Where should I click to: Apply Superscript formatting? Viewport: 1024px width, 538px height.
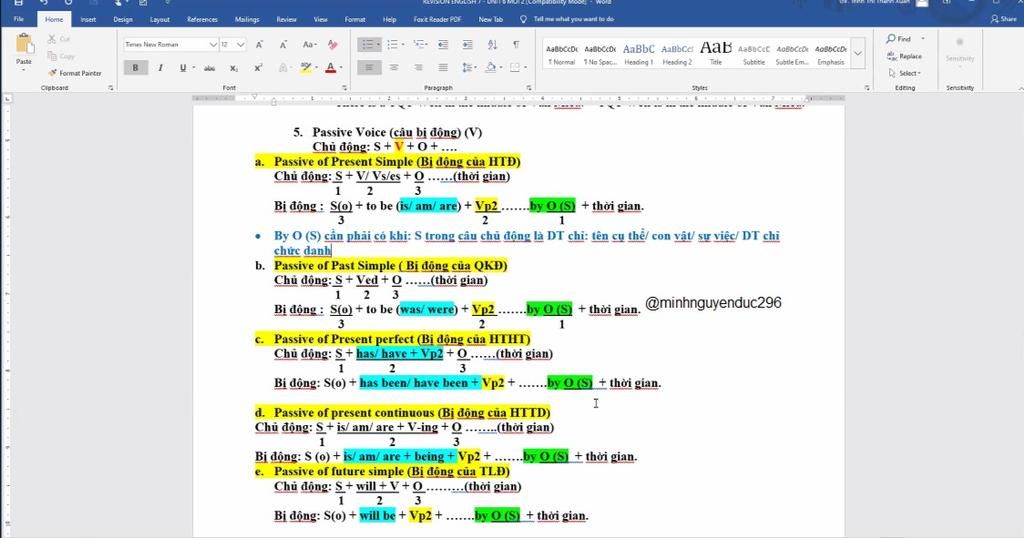pos(259,68)
